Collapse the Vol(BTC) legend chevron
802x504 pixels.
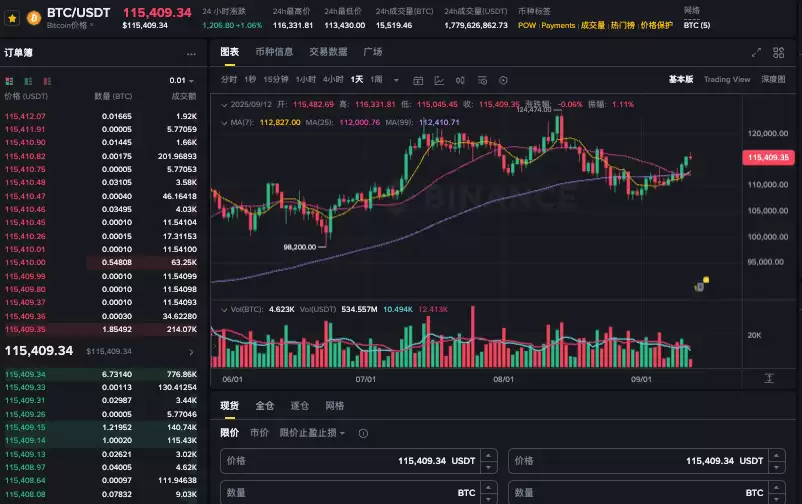pyautogui.click(x=224, y=310)
